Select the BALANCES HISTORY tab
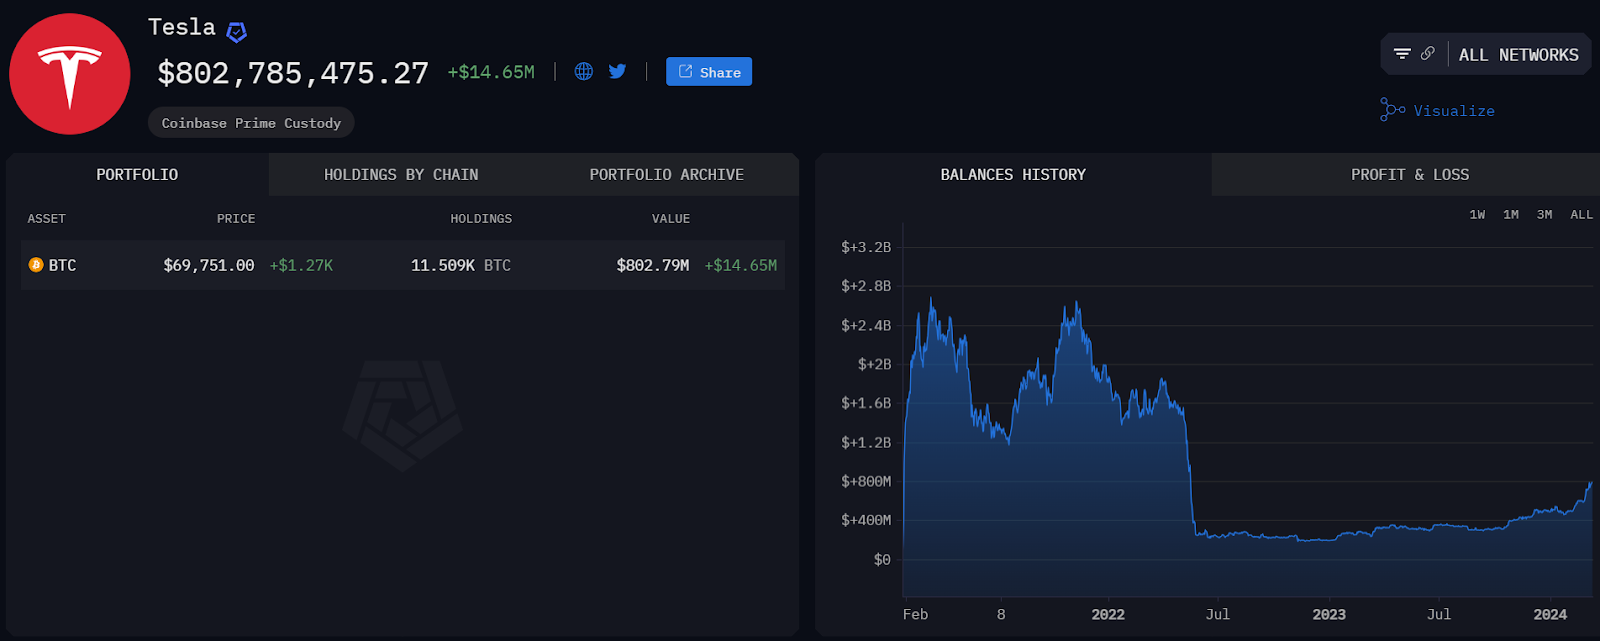The width and height of the screenshot is (1600, 641). pyautogui.click(x=1013, y=174)
